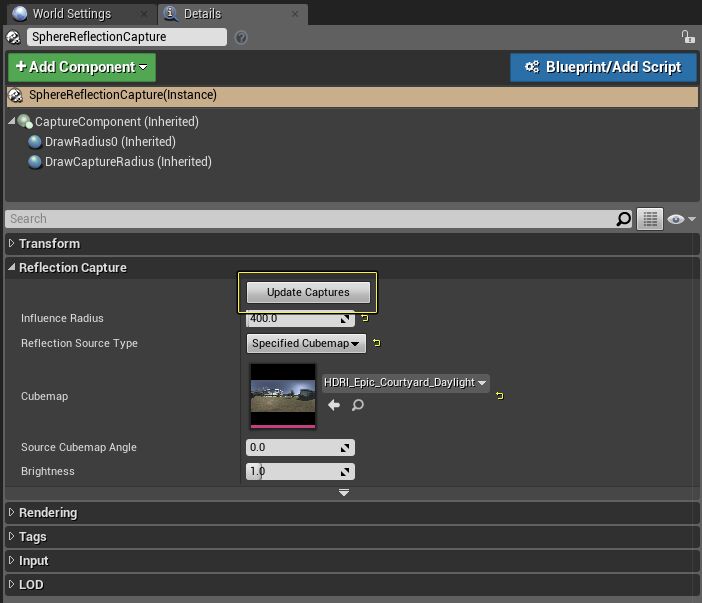Switch to the World Settings tab
This screenshot has width=702, height=603.
click(x=70, y=14)
